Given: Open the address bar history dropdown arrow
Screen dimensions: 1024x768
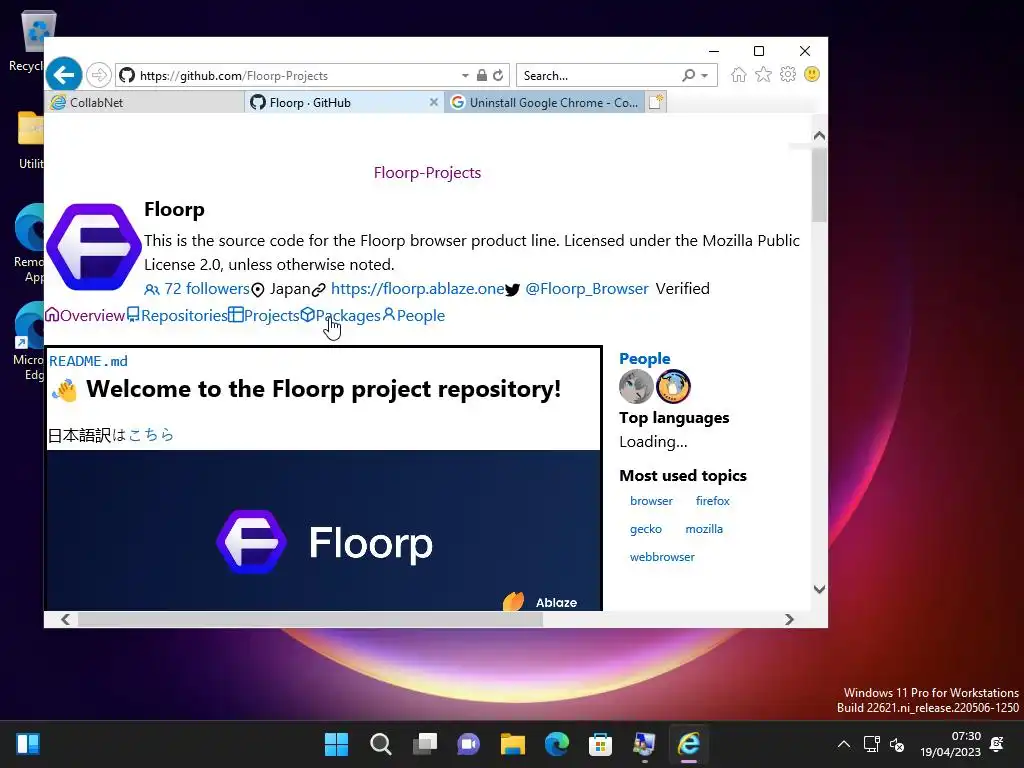Looking at the screenshot, I should [x=465, y=76].
